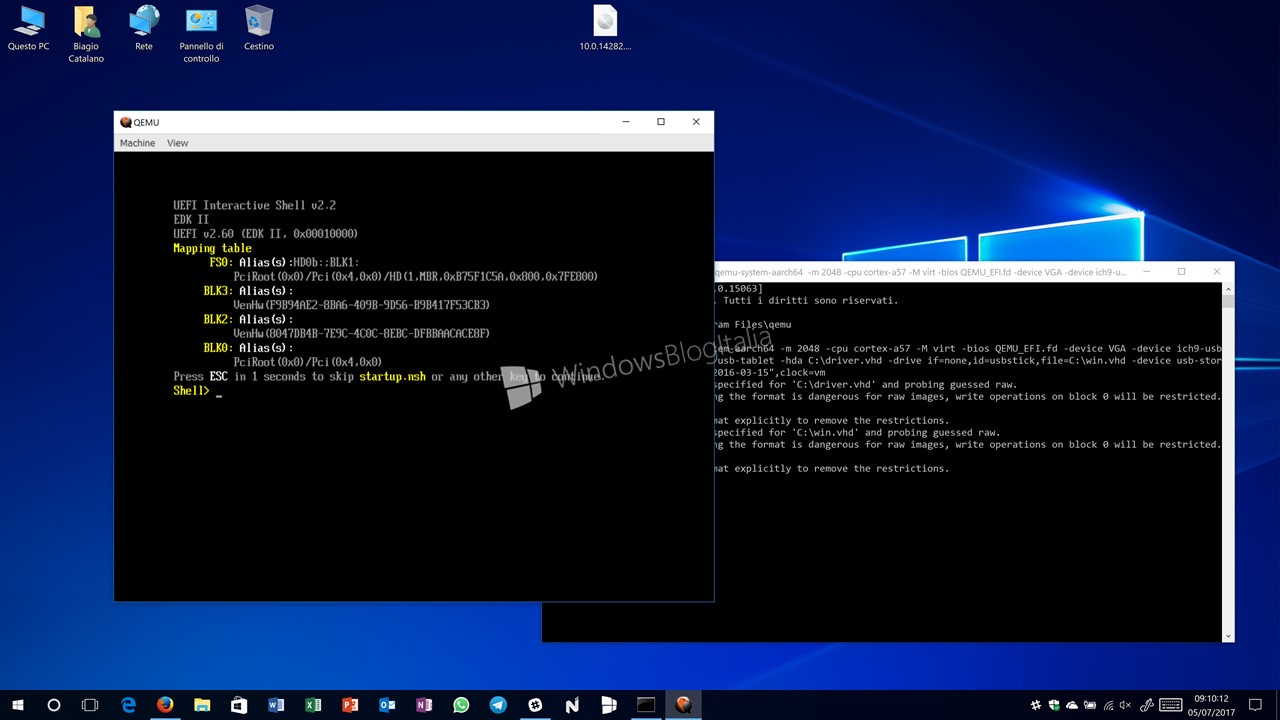Close the QEMU window
This screenshot has height=720, width=1280.
tap(696, 122)
